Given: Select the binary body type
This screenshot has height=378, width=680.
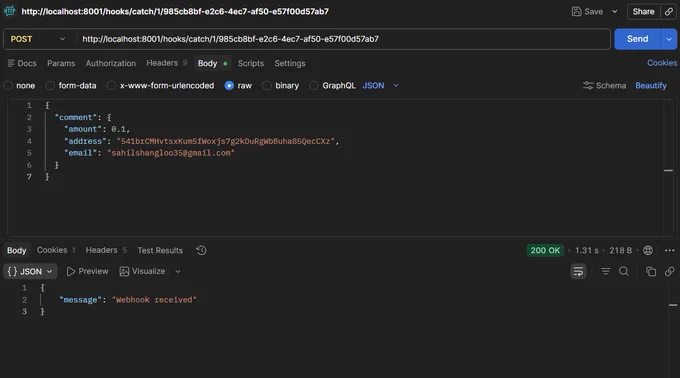Looking at the screenshot, I should point(267,86).
